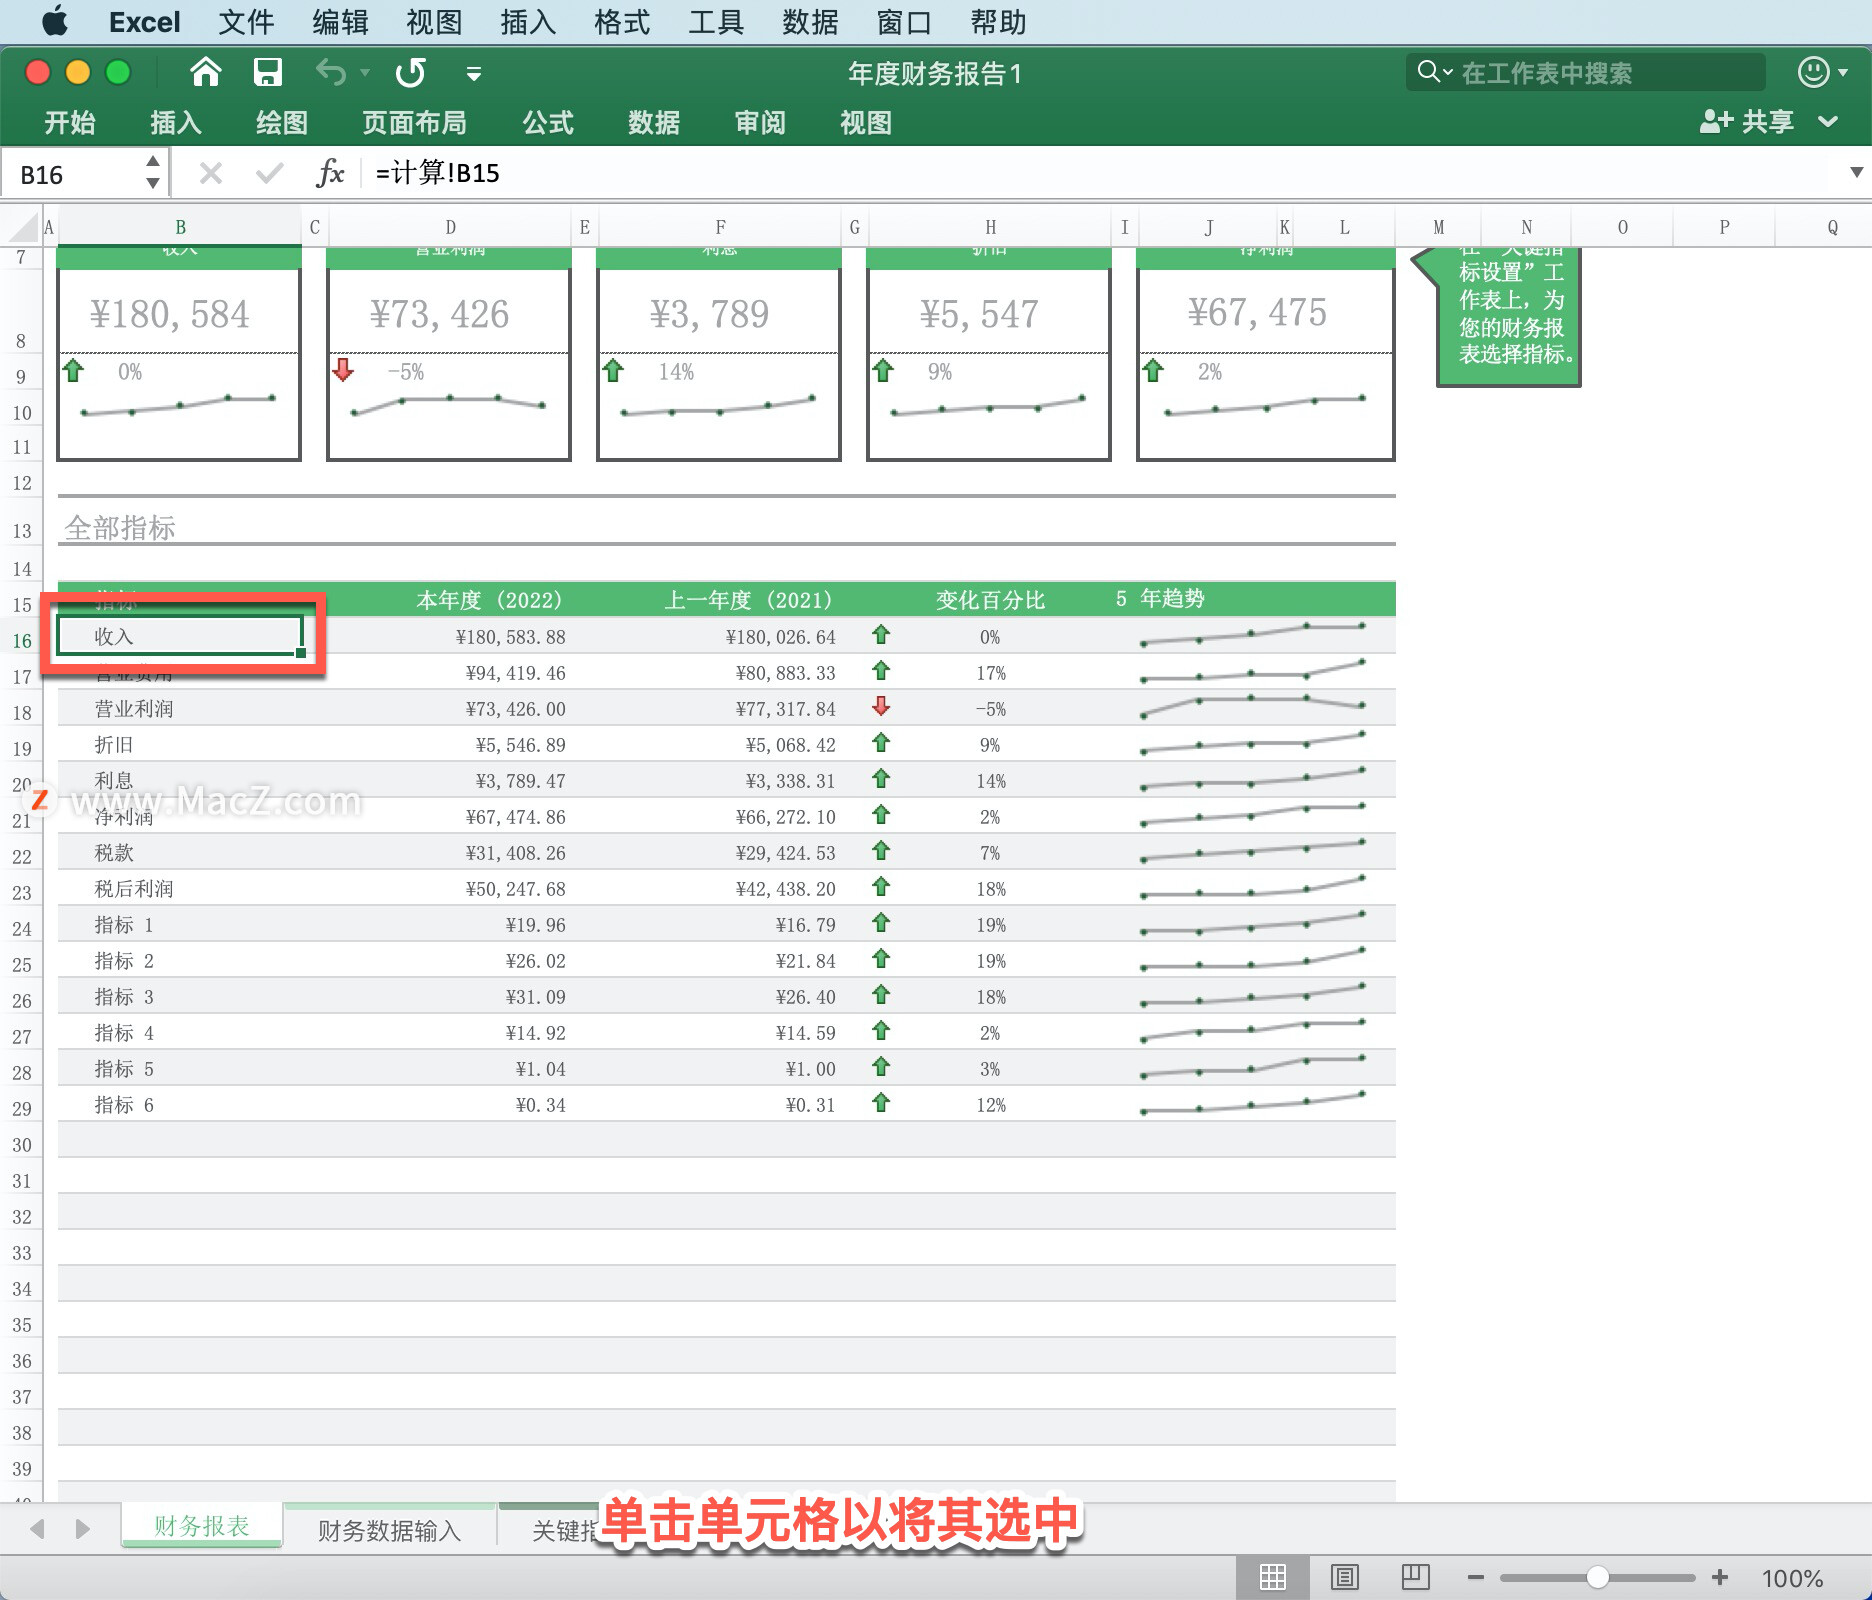Open the 数据 ribbon tab
The width and height of the screenshot is (1872, 1600).
click(x=654, y=123)
